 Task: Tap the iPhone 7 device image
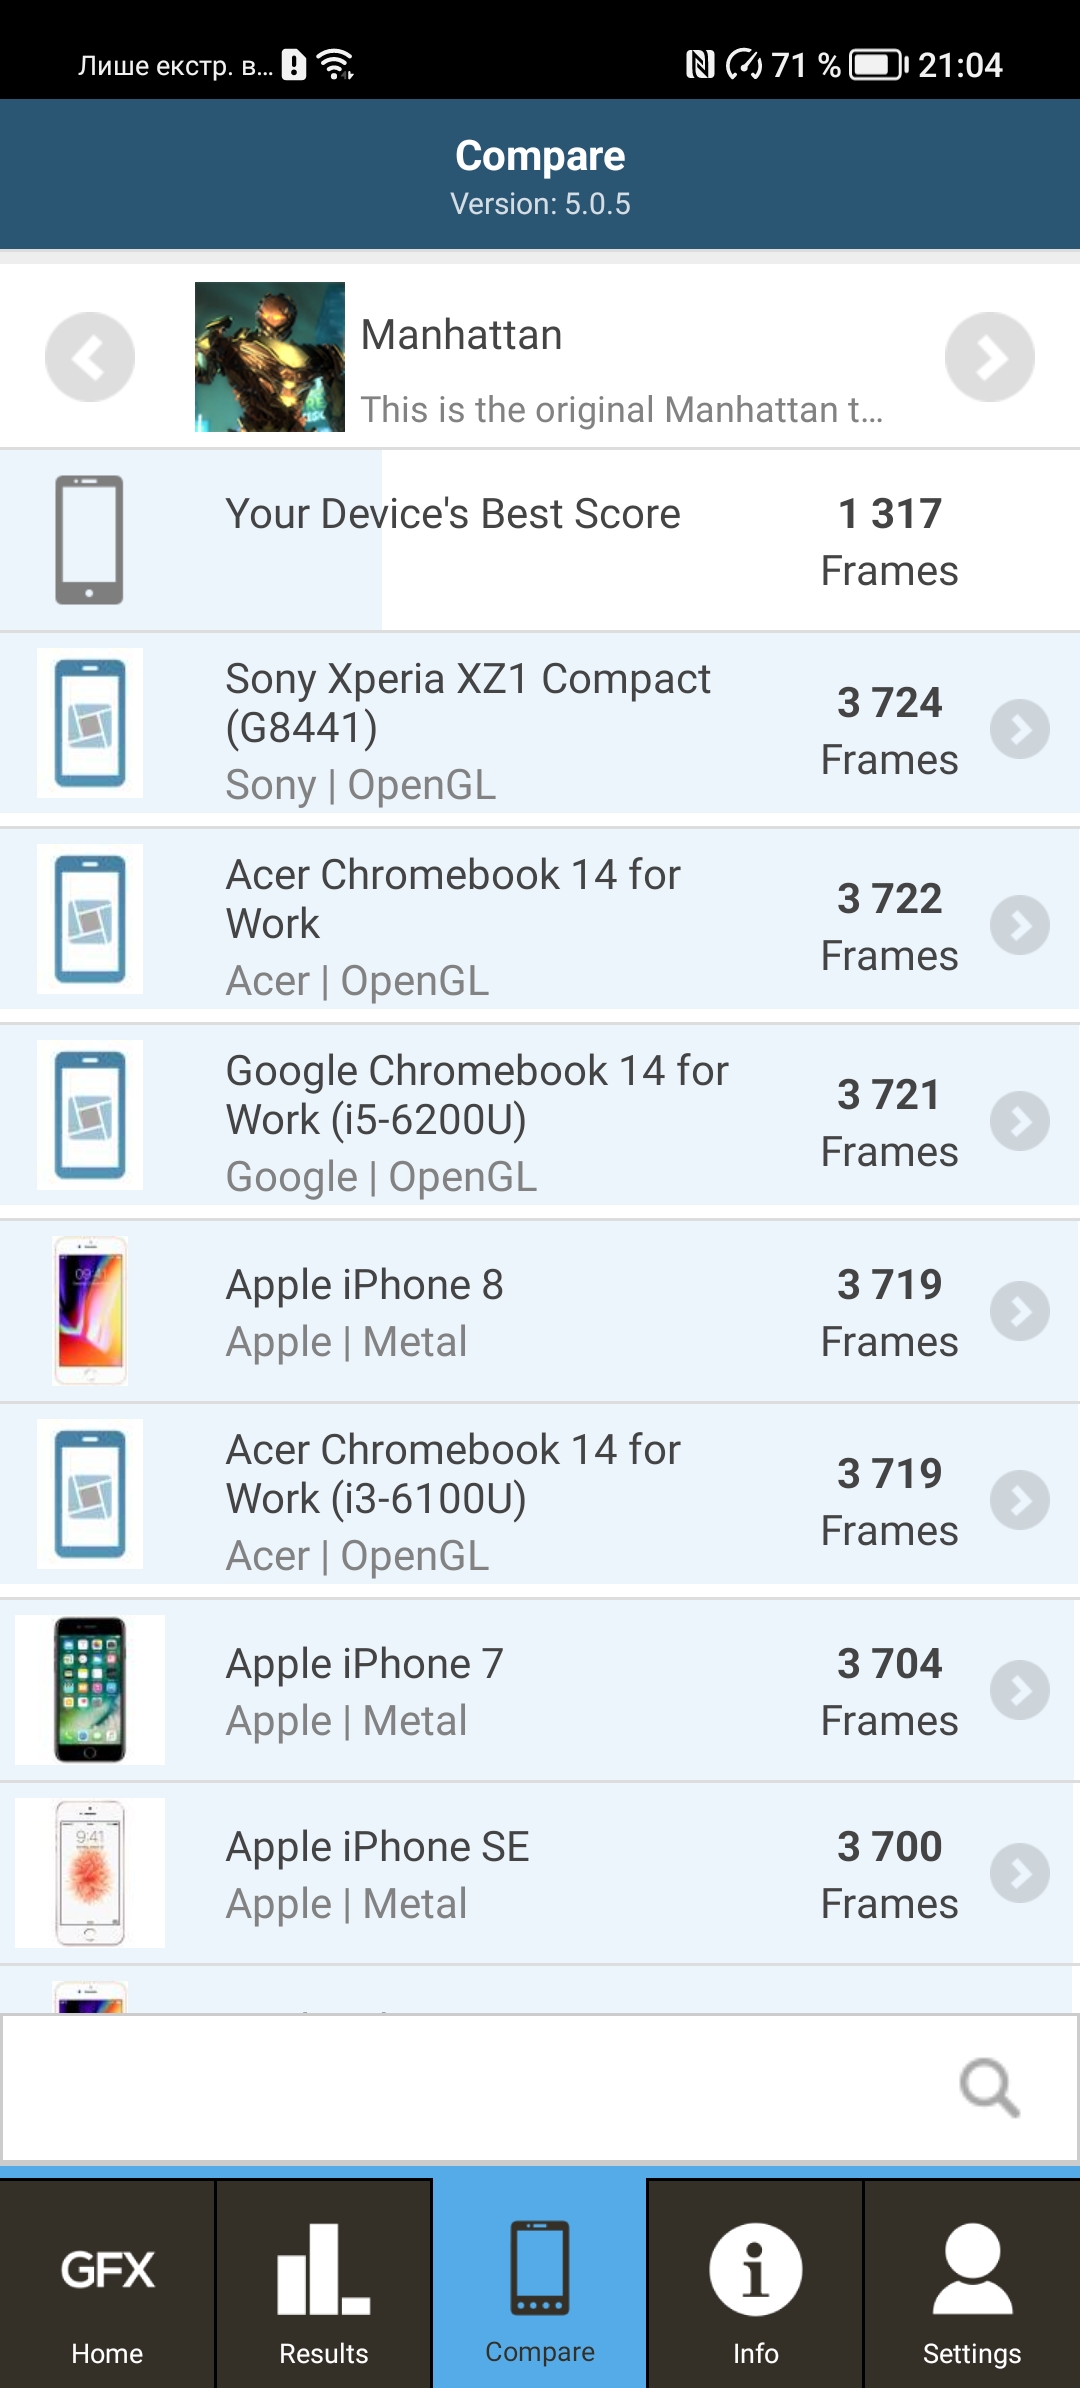90,1690
